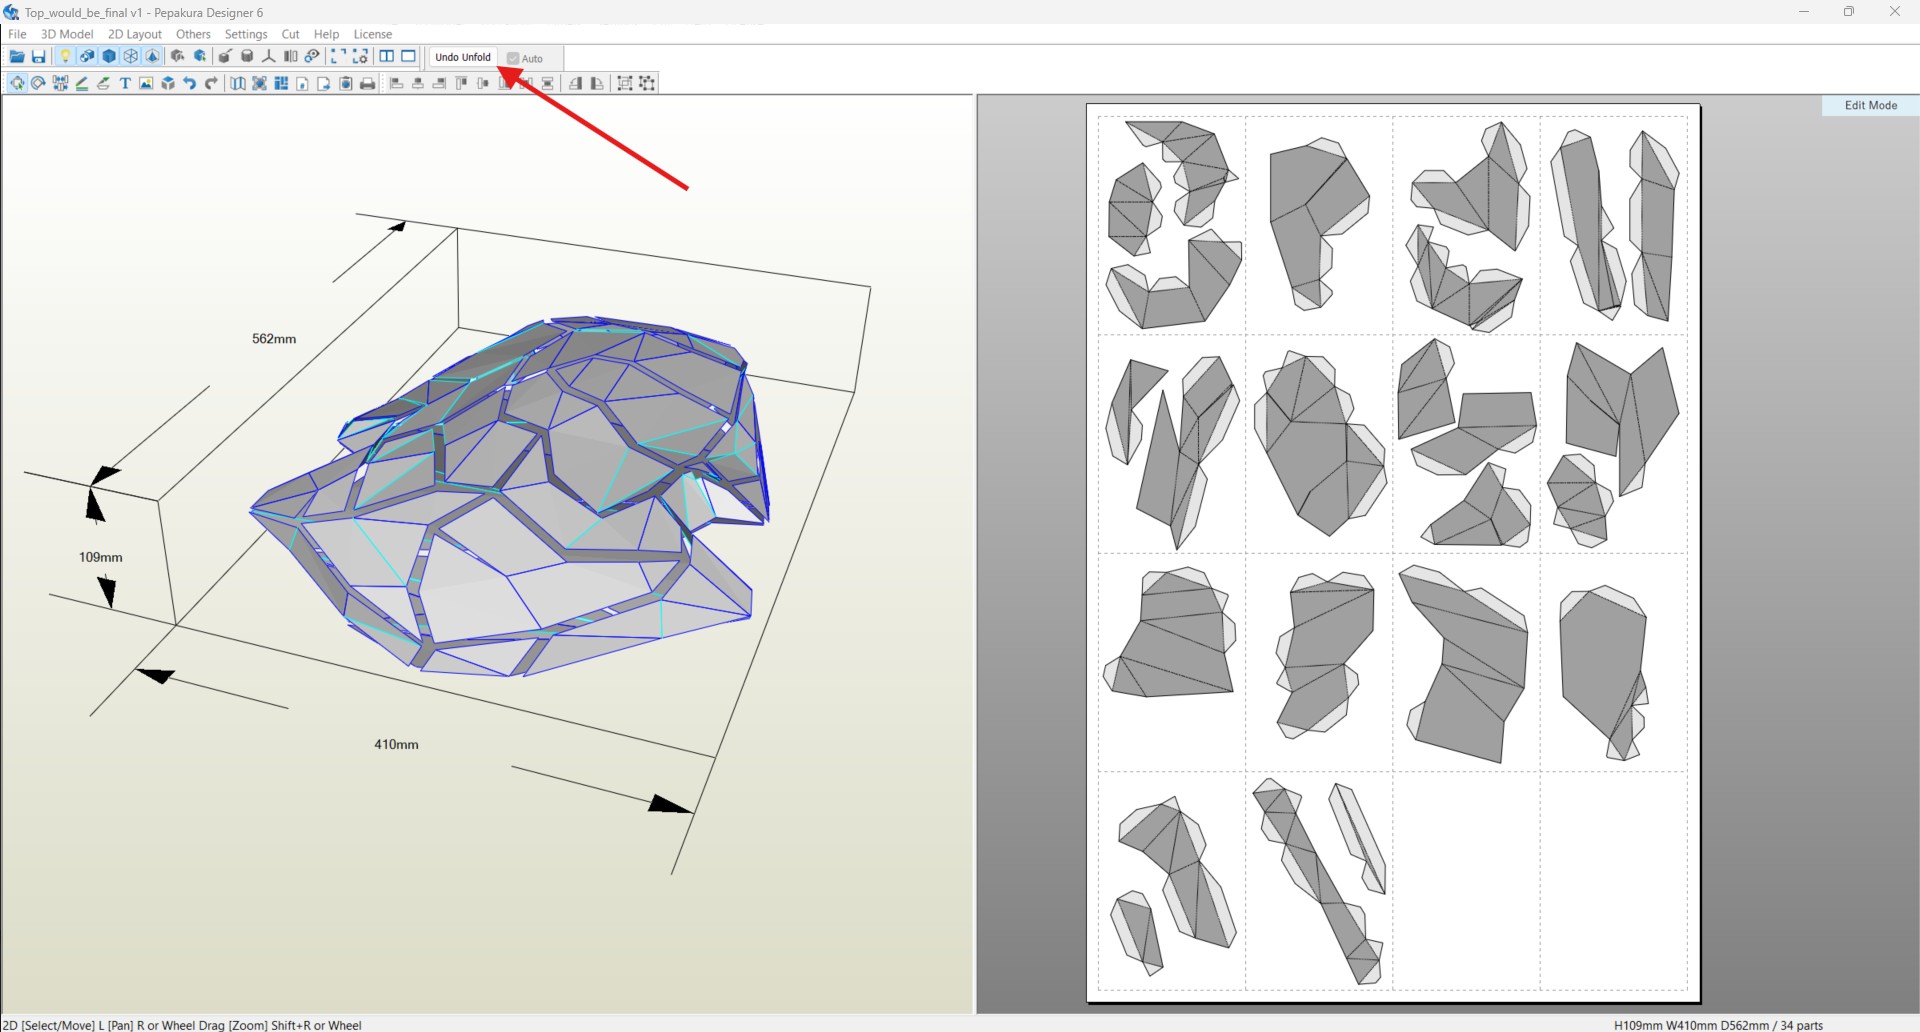Click the blue 3D box tool icon
This screenshot has width=1920, height=1032.
tap(168, 83)
